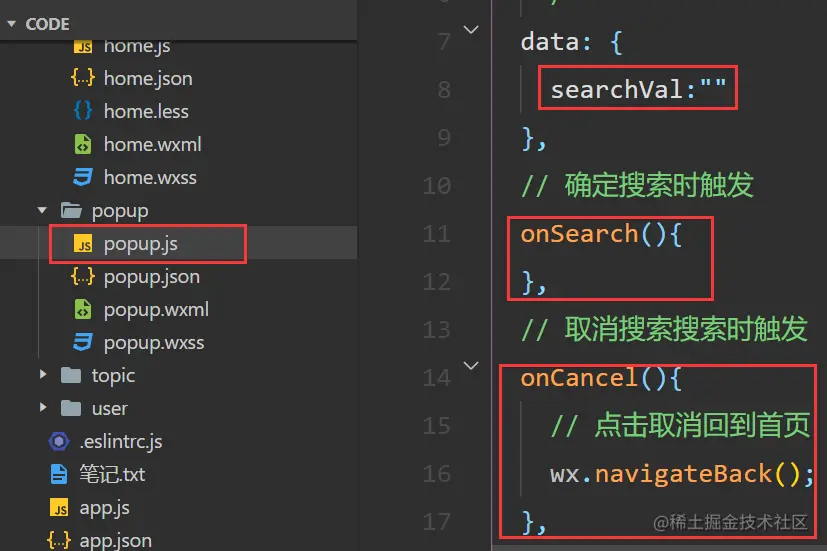Open popup.wxml file icon
This screenshot has width=827, height=551.
83,310
